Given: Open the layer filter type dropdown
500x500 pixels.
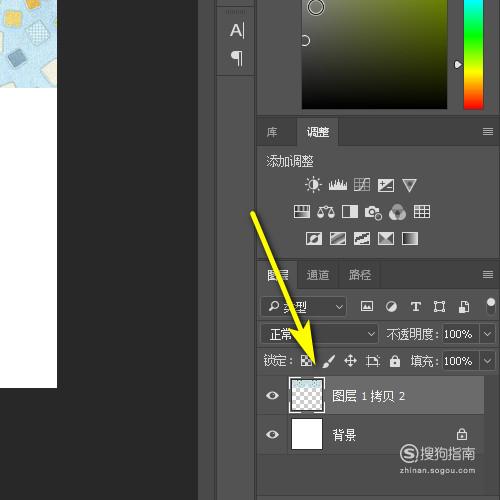Looking at the screenshot, I should 303,306.
